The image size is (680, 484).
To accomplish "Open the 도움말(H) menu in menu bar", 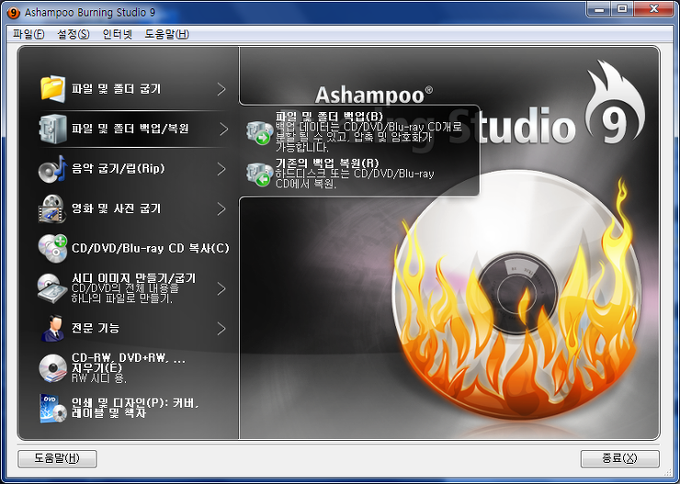I will click(167, 34).
